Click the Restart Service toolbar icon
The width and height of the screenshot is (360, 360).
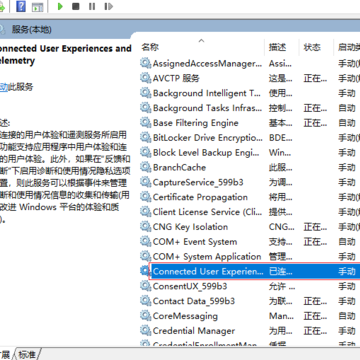pyautogui.click(x=108, y=6)
